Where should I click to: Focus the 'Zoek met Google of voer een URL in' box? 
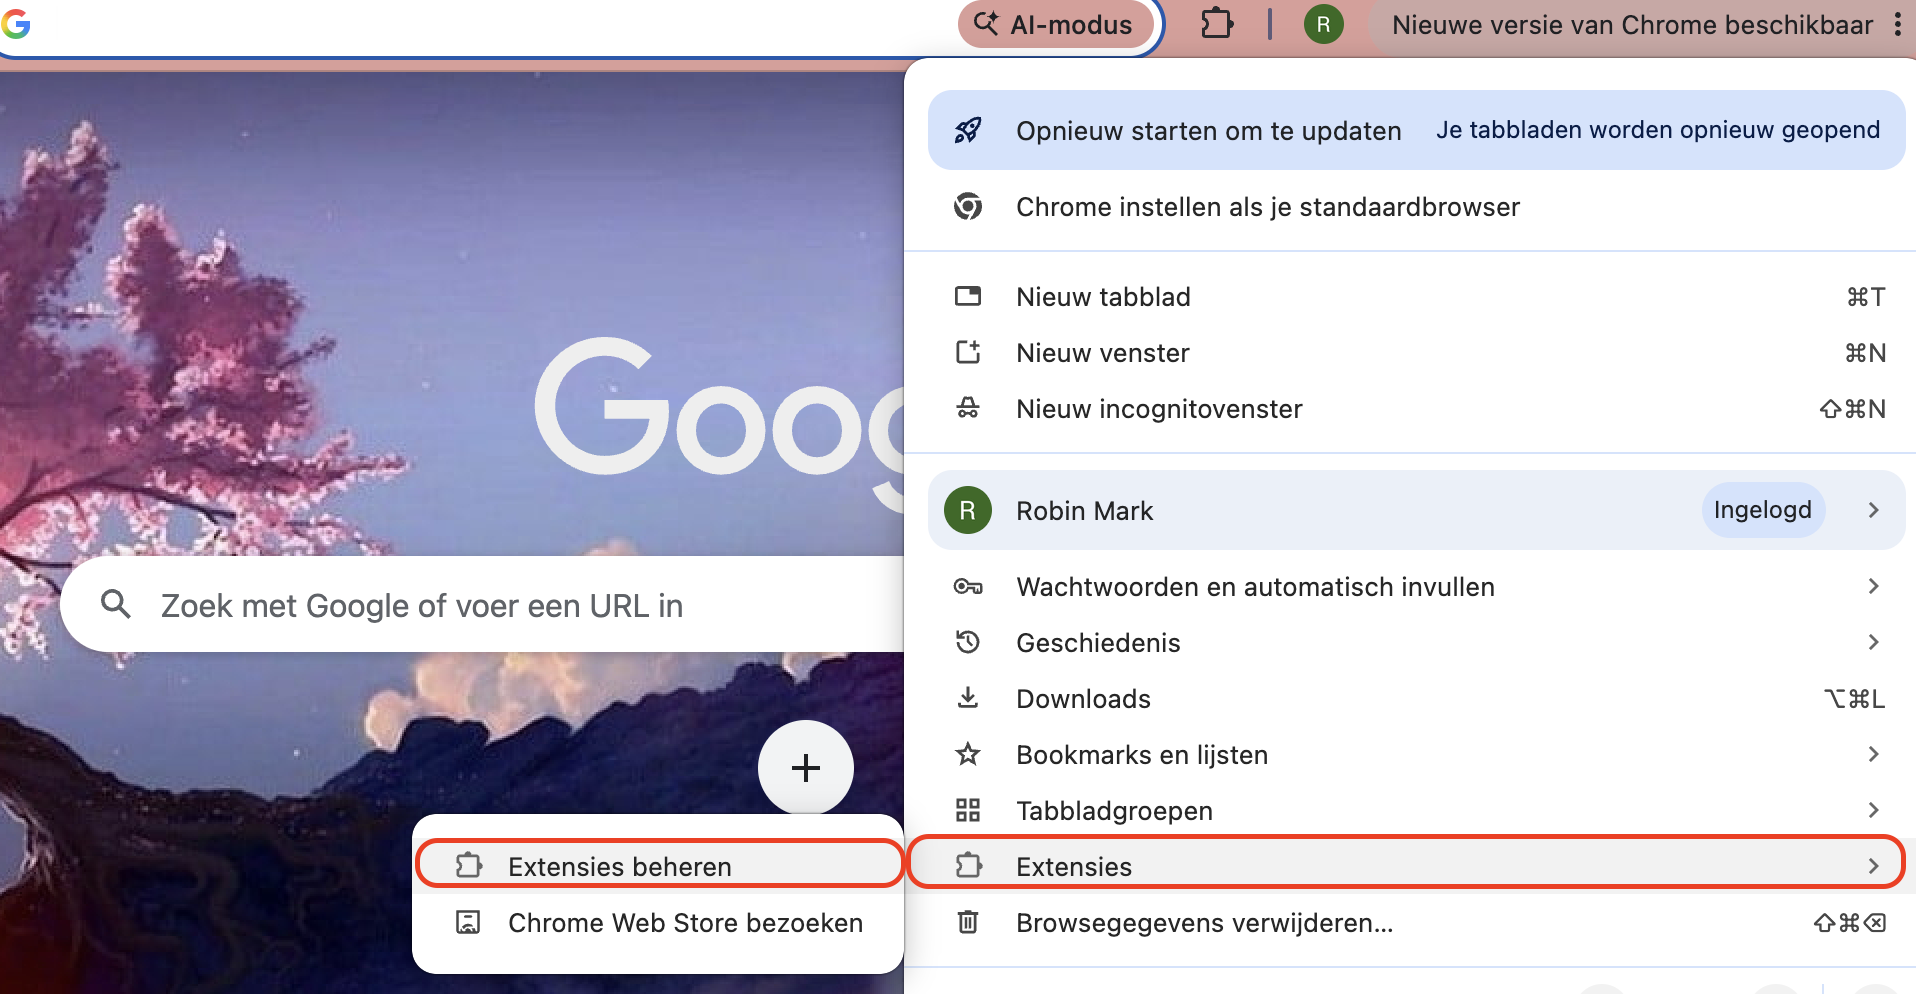point(483,604)
